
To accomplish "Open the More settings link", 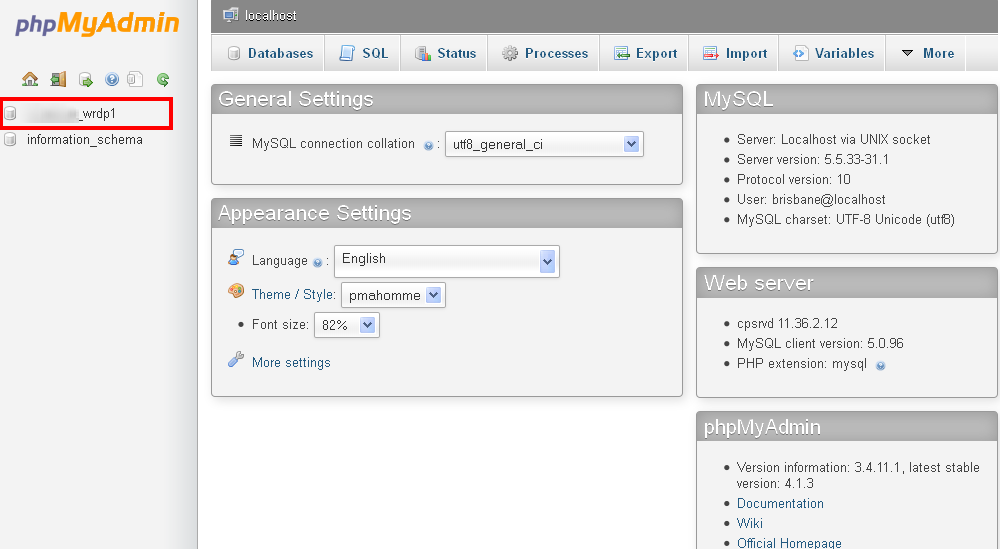I will pyautogui.click(x=291, y=362).
